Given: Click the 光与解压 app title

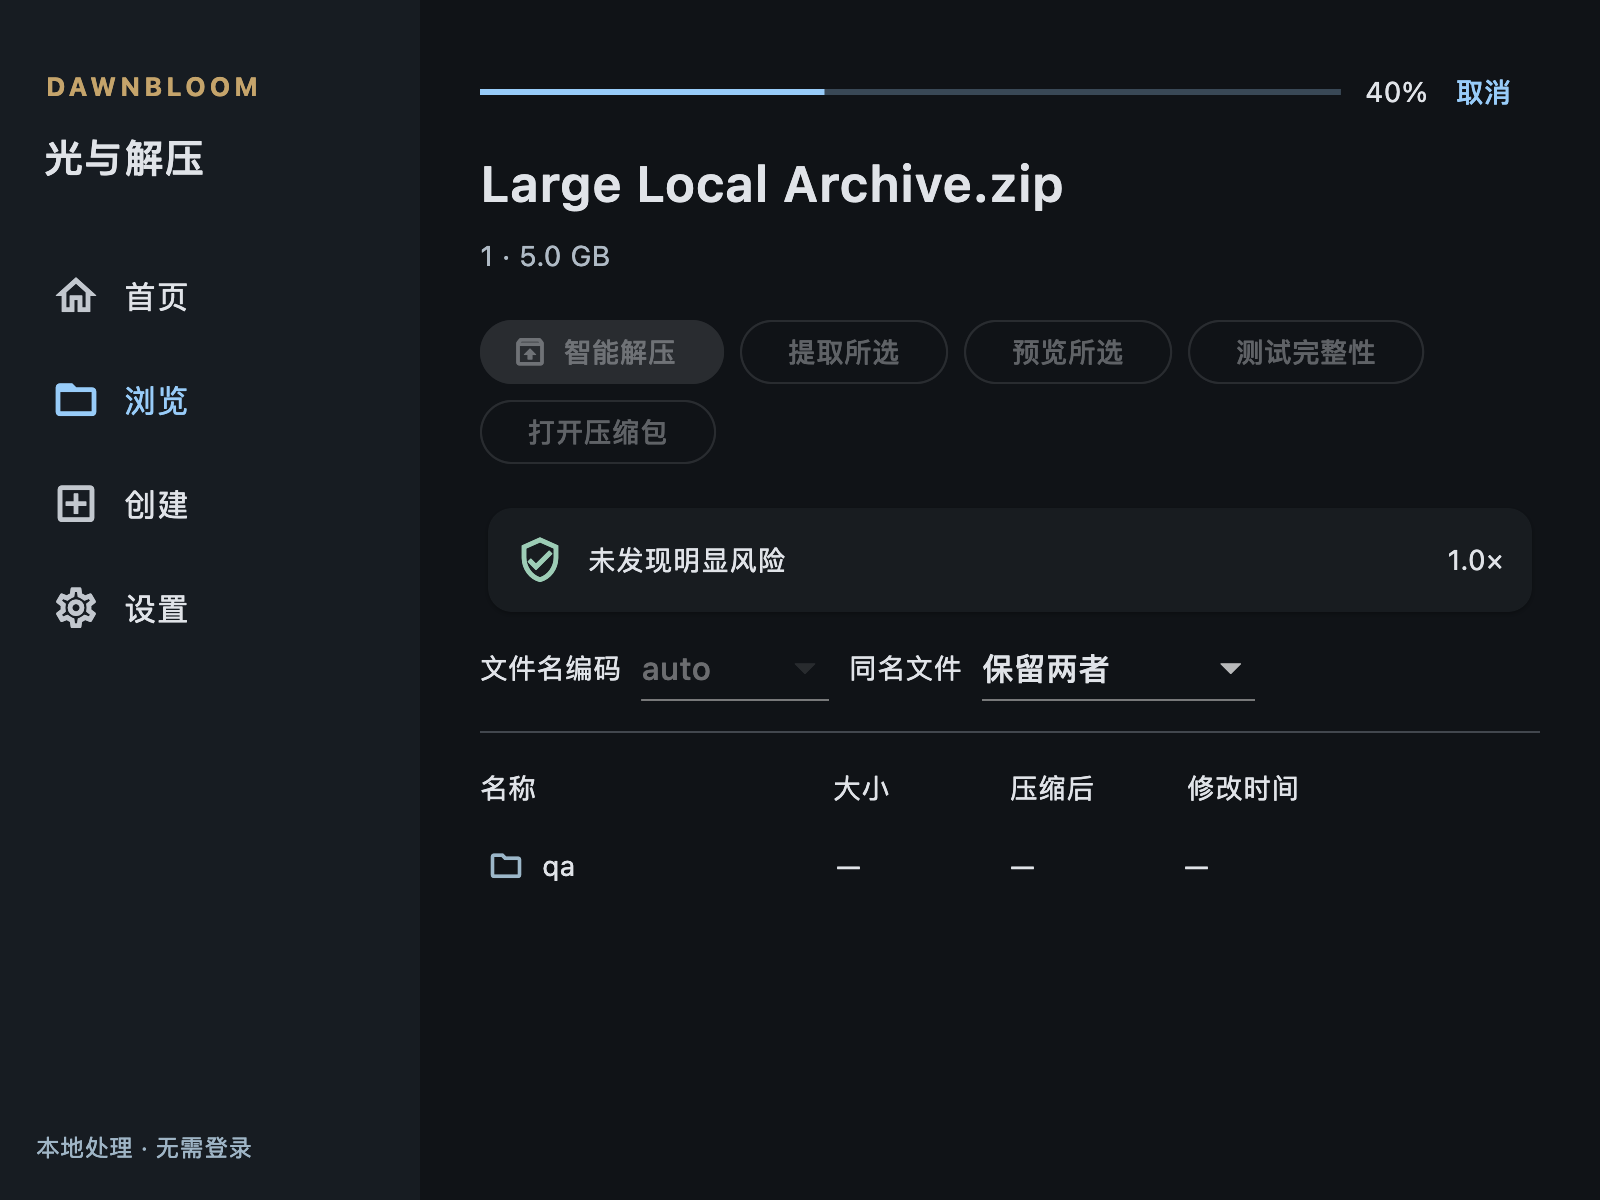Looking at the screenshot, I should click(x=124, y=158).
